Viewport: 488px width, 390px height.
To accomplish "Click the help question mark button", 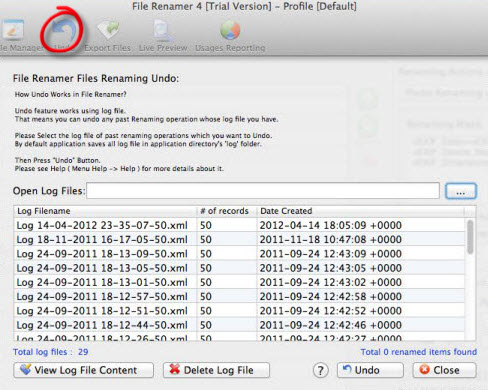I will click(x=320, y=370).
